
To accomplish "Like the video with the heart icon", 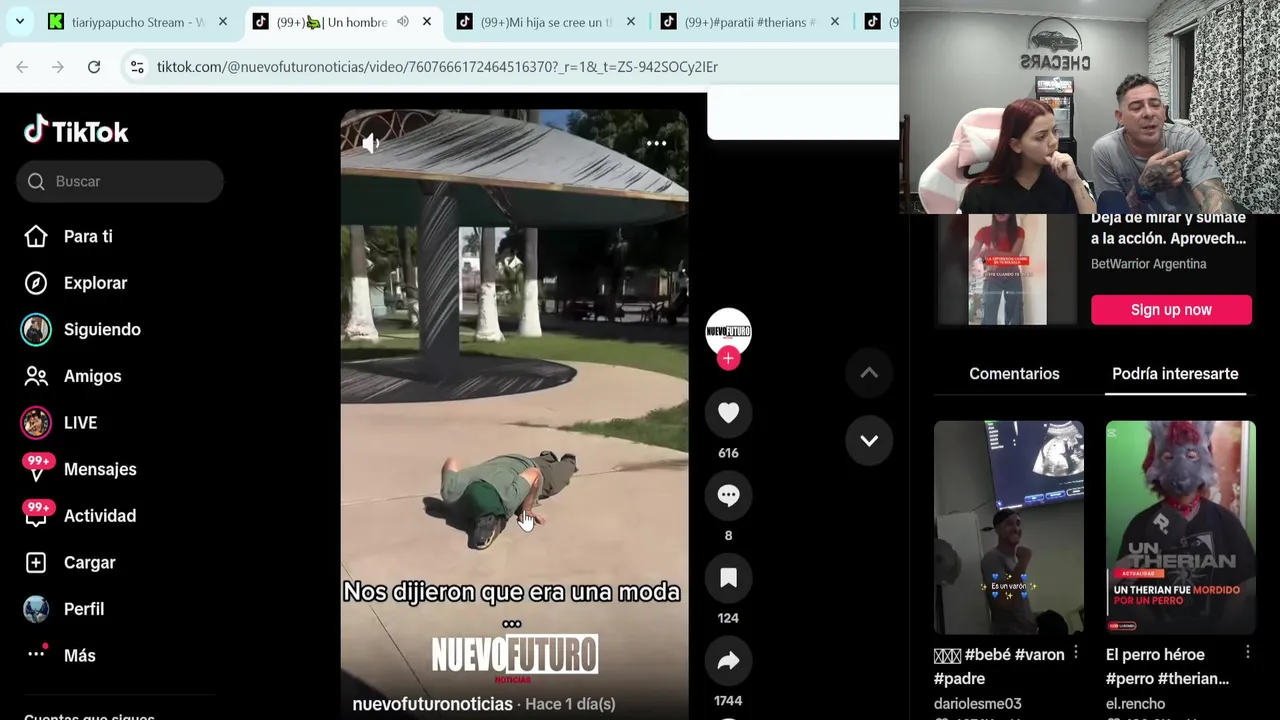I will click(728, 413).
